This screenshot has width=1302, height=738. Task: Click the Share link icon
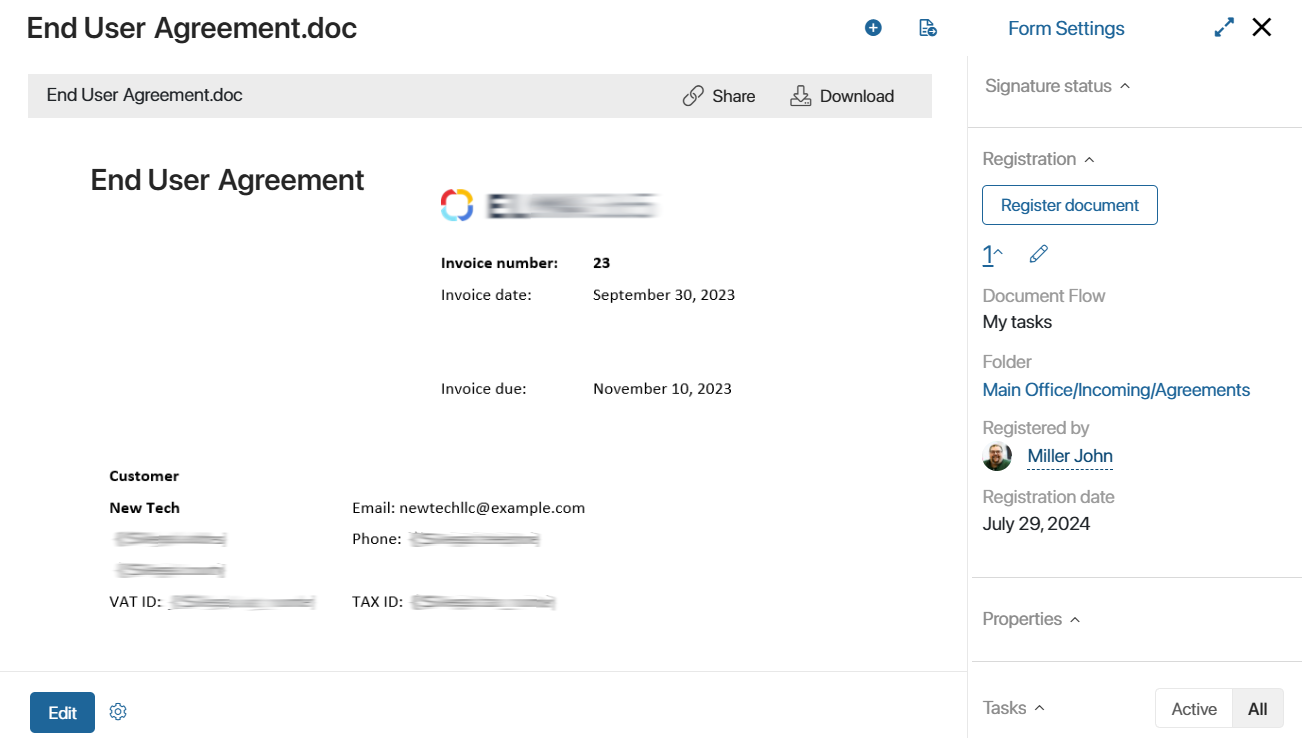point(693,96)
